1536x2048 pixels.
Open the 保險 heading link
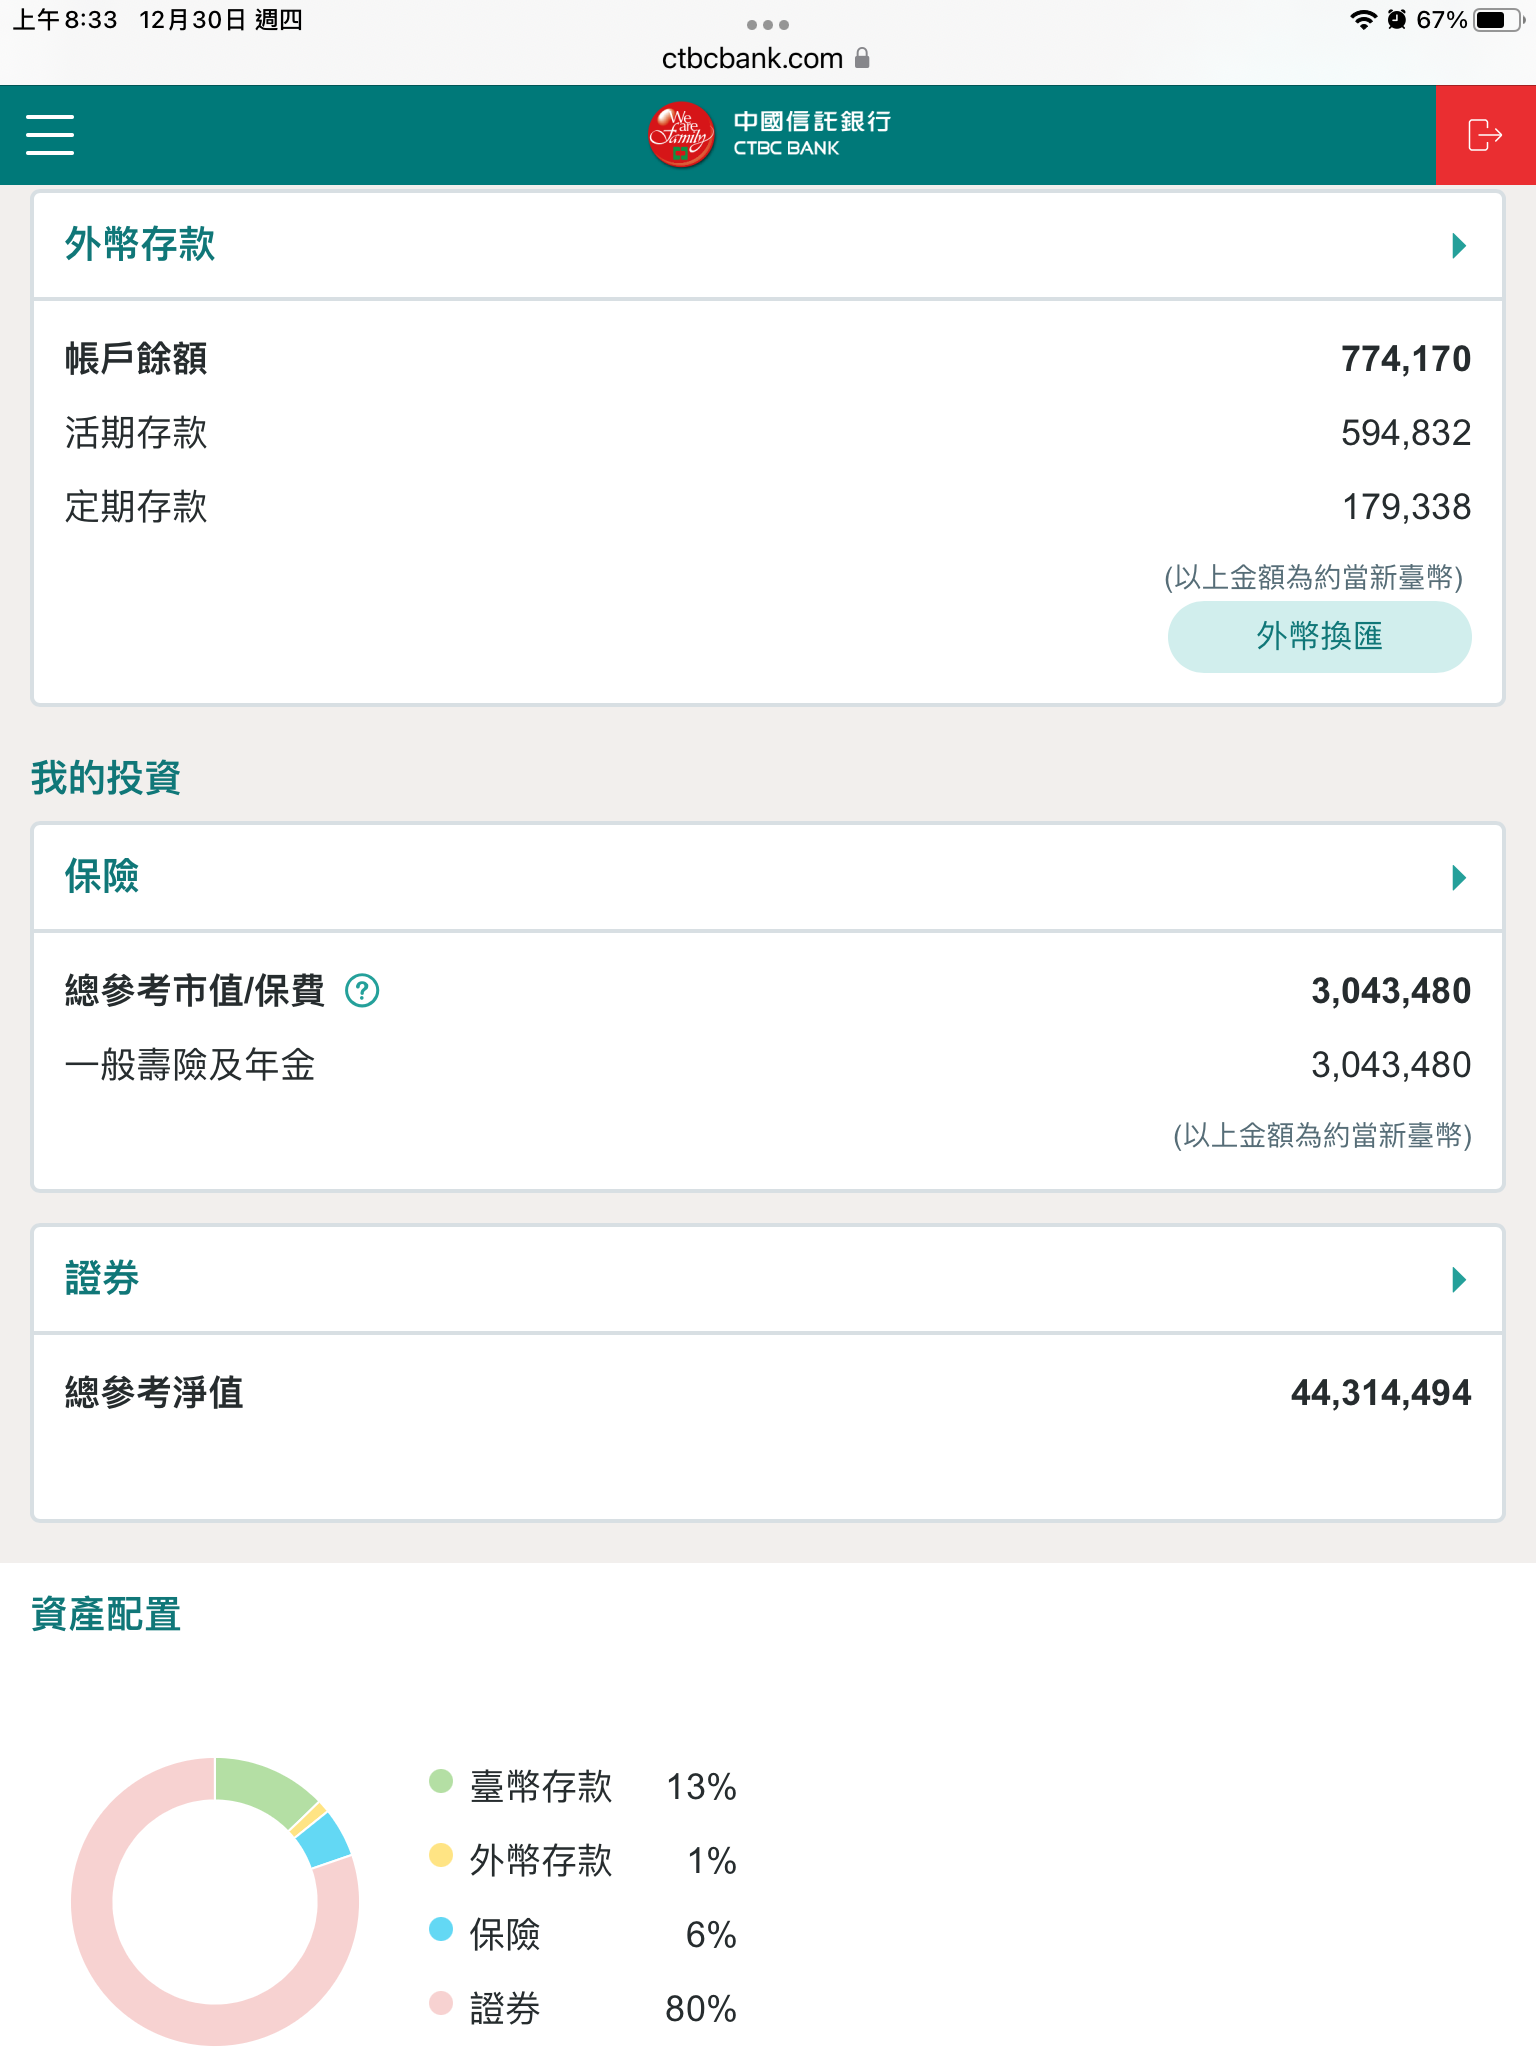[x=102, y=877]
